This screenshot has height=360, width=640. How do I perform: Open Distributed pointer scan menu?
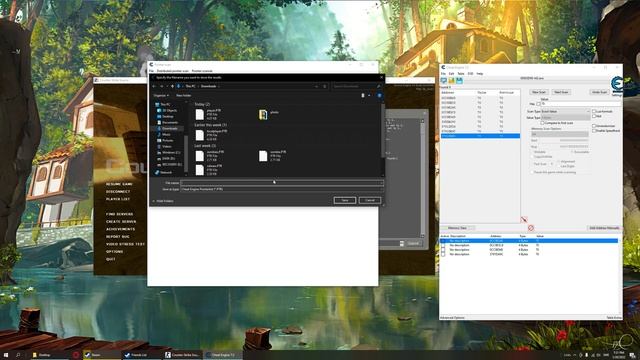(173, 71)
